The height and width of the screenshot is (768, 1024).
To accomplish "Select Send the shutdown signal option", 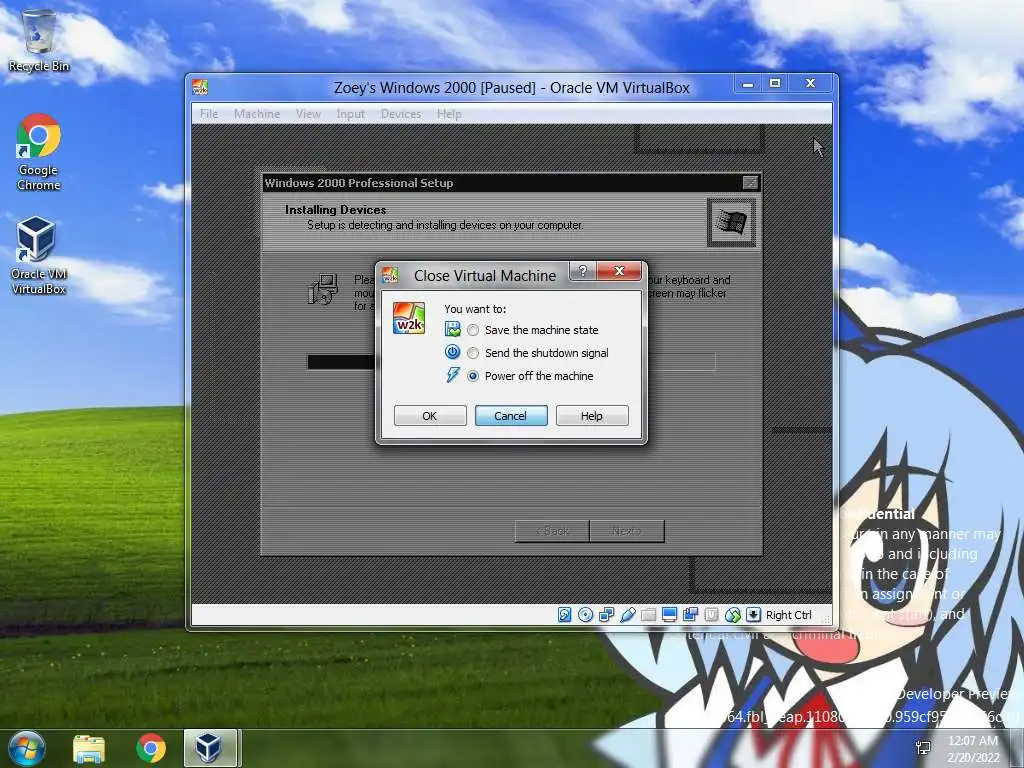I will (x=538, y=353).
